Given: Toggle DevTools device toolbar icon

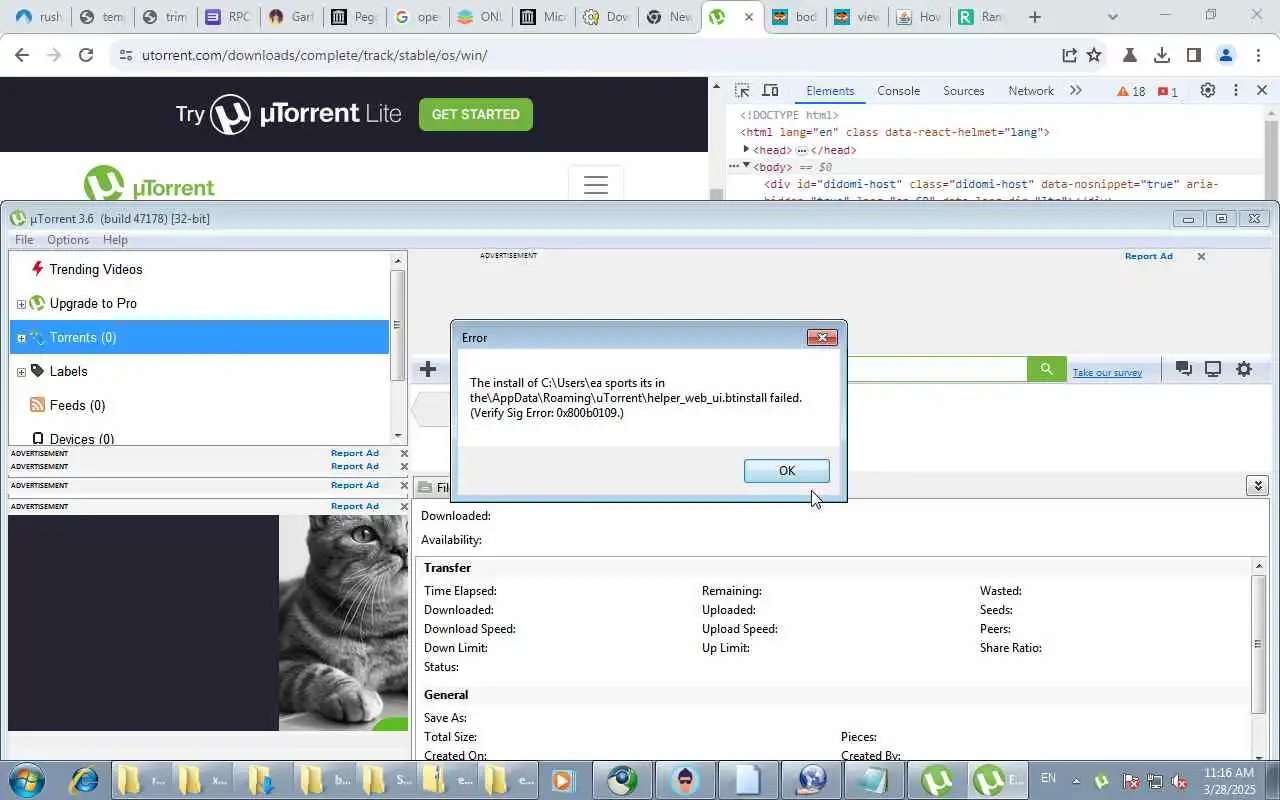Looking at the screenshot, I should (x=770, y=90).
